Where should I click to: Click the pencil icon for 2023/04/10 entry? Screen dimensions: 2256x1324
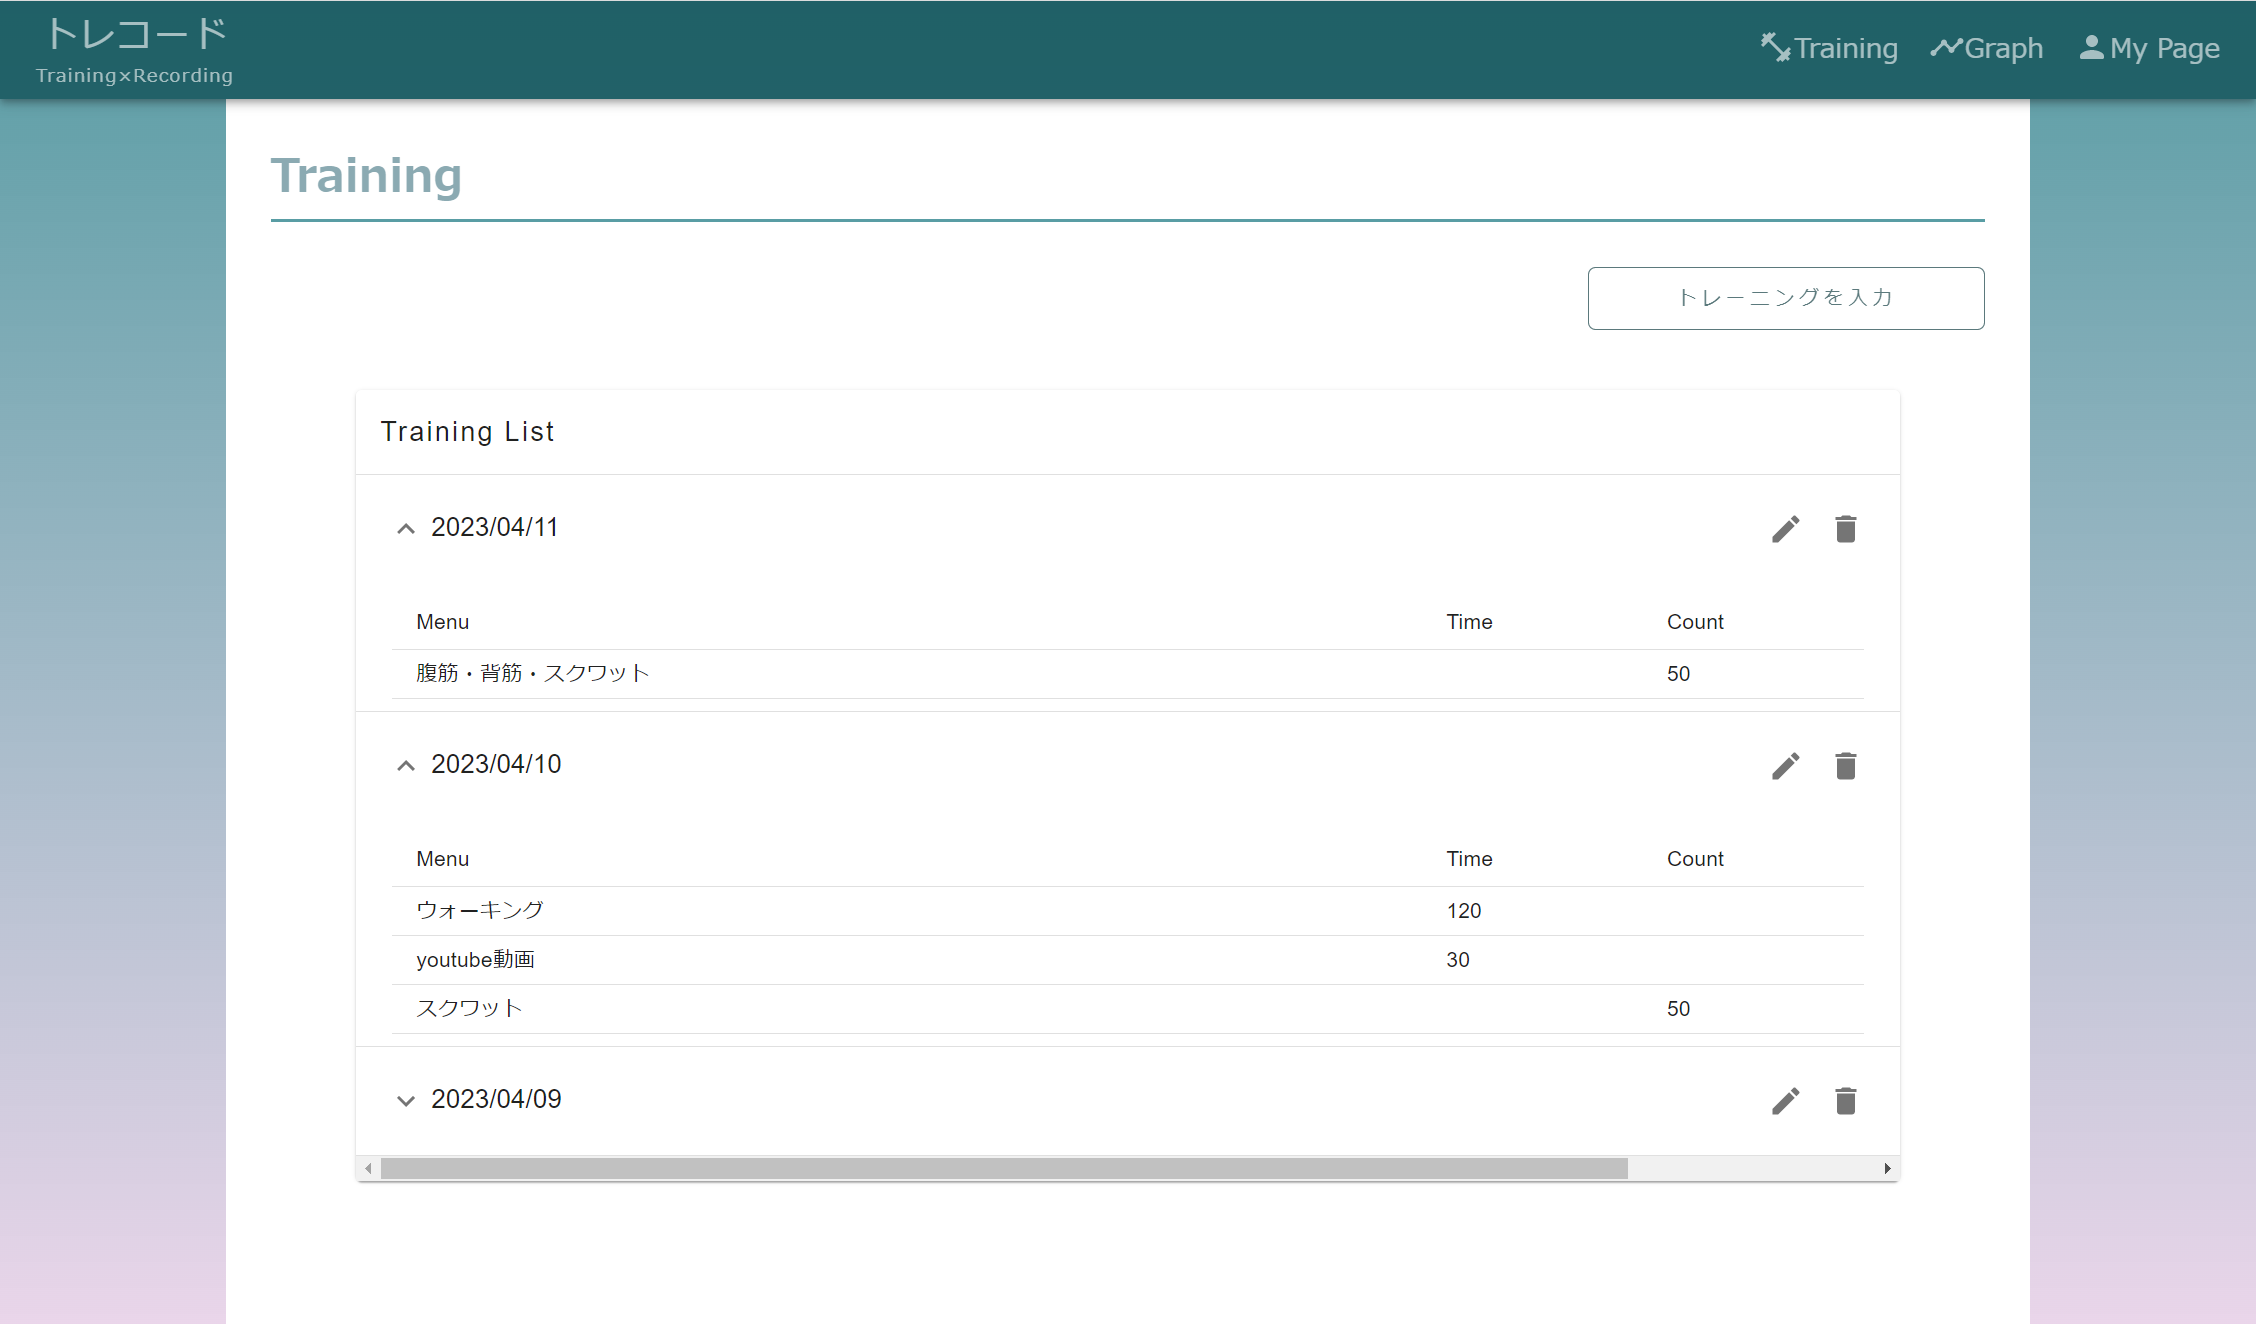(1786, 765)
